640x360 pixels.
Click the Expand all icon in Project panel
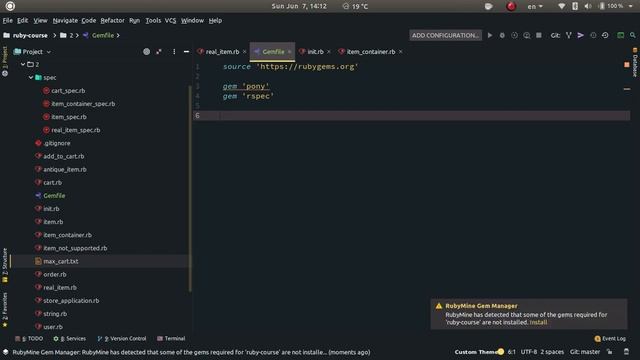pyautogui.click(x=159, y=52)
